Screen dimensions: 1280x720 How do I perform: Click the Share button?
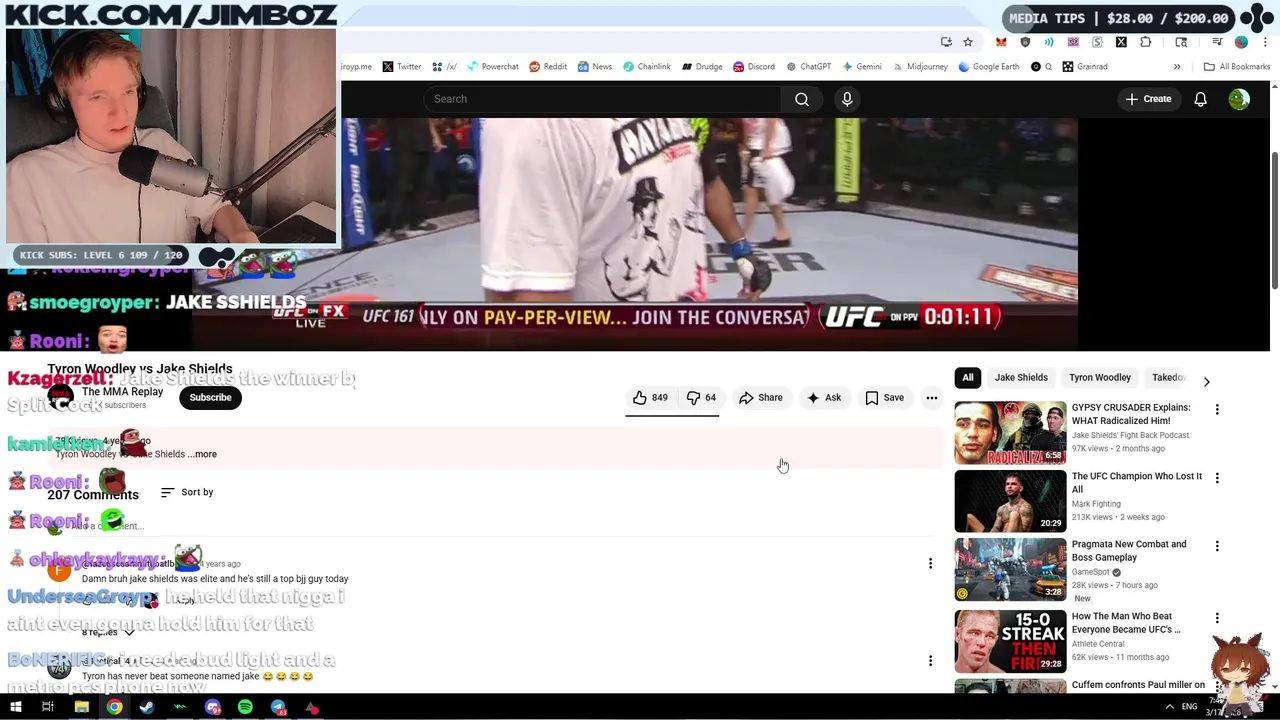tap(761, 398)
